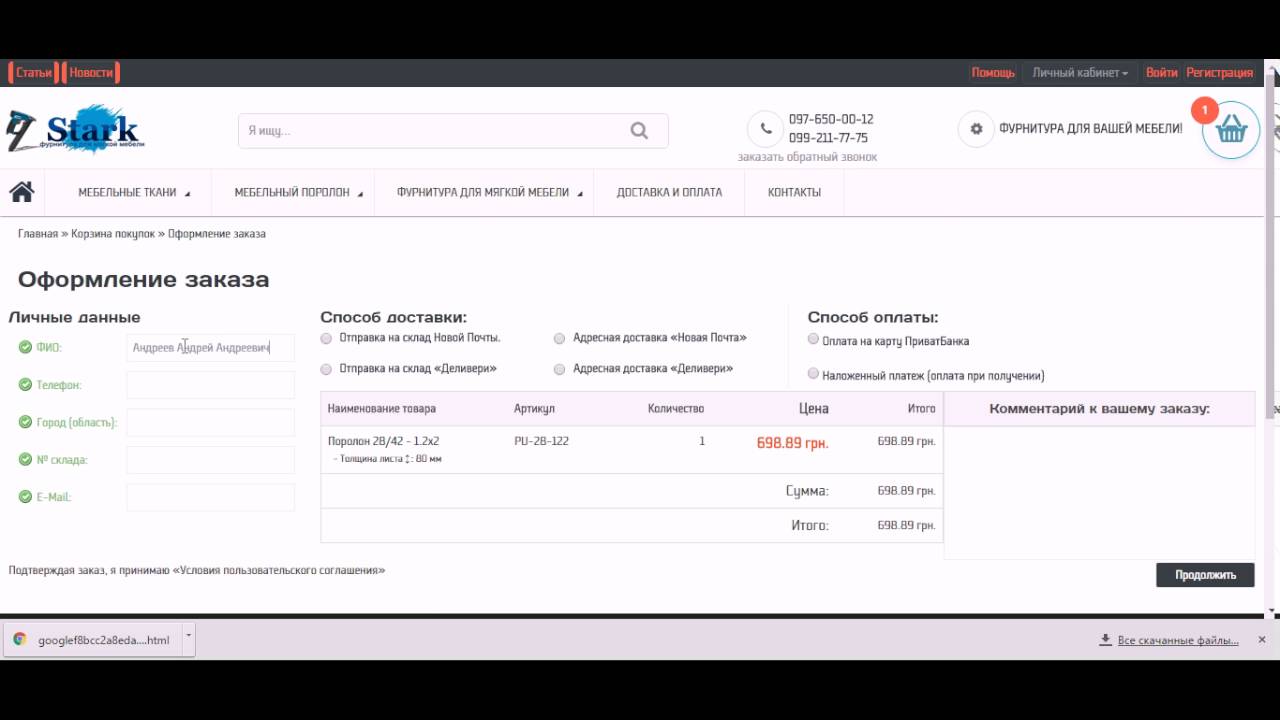This screenshot has height=720, width=1280.
Task: Open Доставка и оплата page
Action: pyautogui.click(x=669, y=192)
